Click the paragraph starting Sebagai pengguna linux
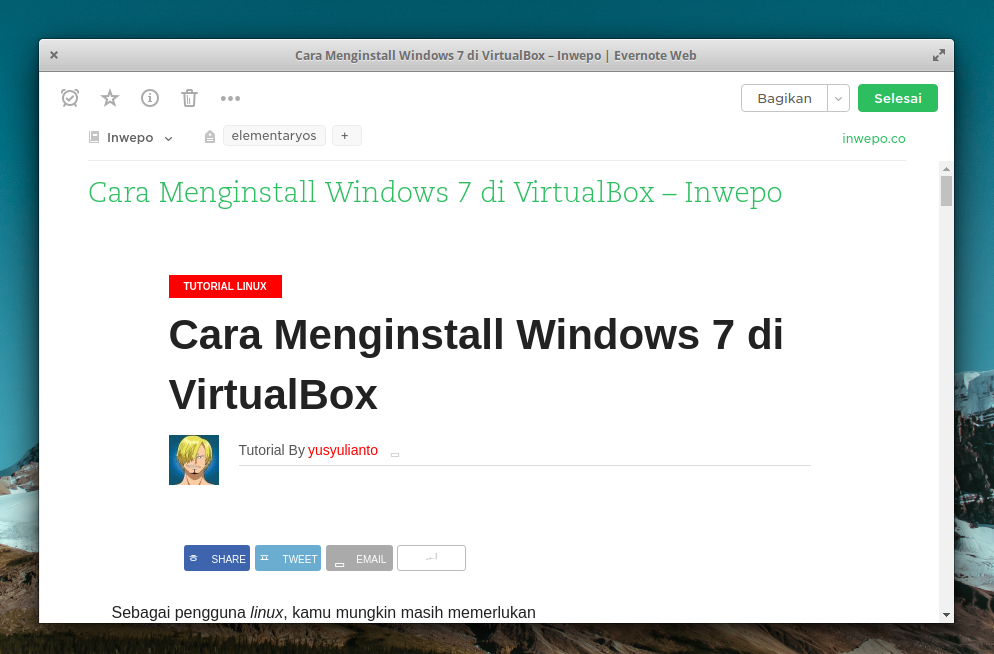Screen dimensions: 994x654 323,613
